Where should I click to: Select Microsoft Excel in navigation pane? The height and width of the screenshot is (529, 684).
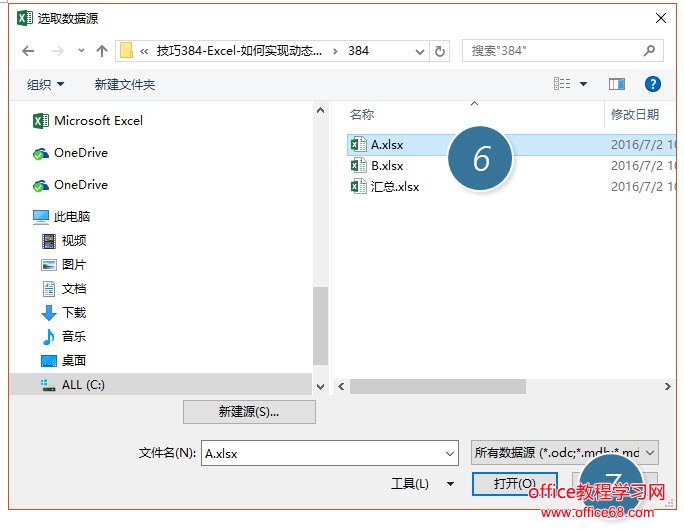[x=88, y=120]
